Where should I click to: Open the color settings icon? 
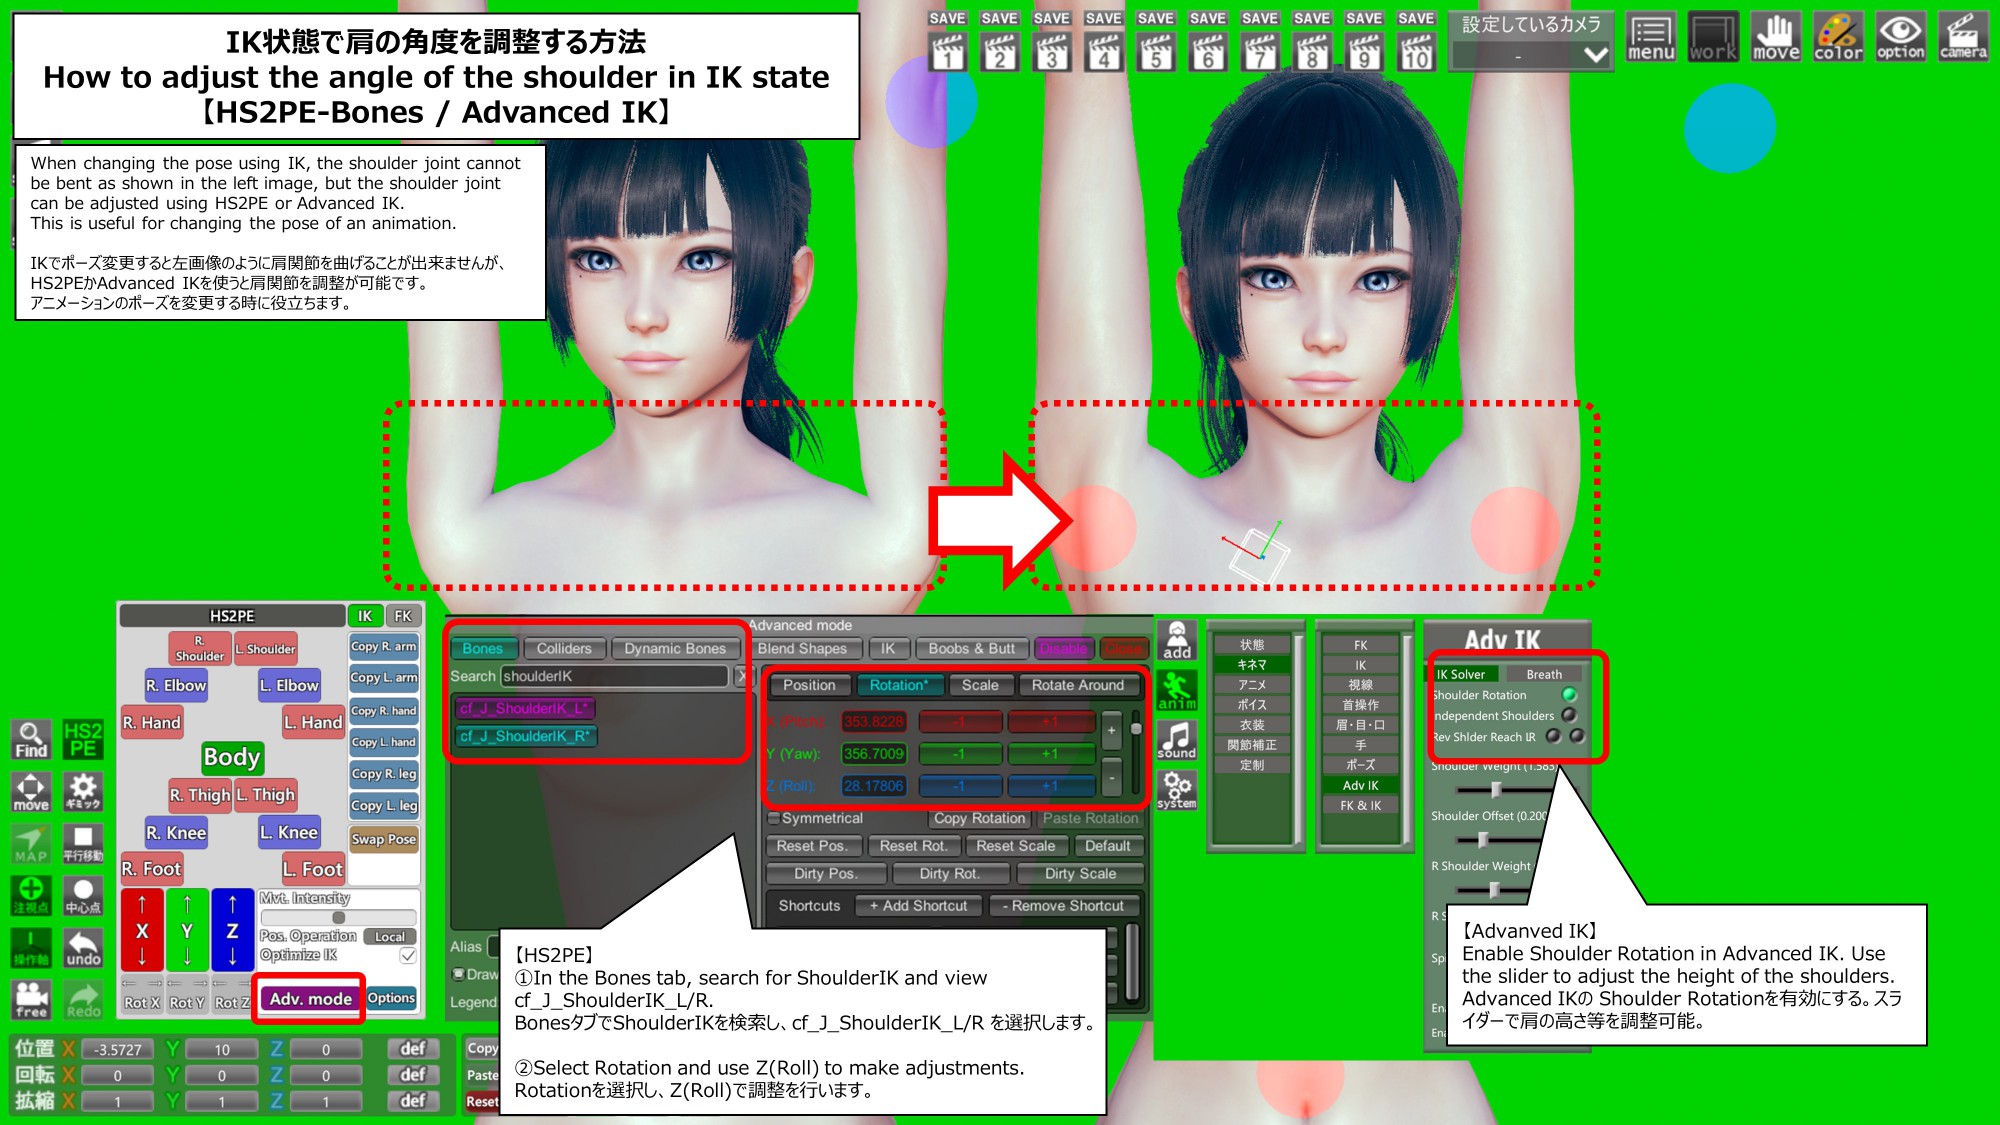point(1838,38)
